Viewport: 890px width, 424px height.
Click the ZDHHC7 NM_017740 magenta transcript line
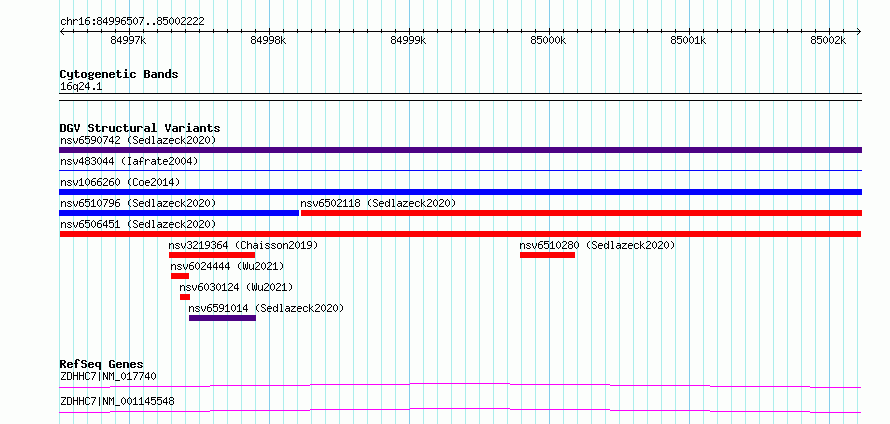pos(460,385)
